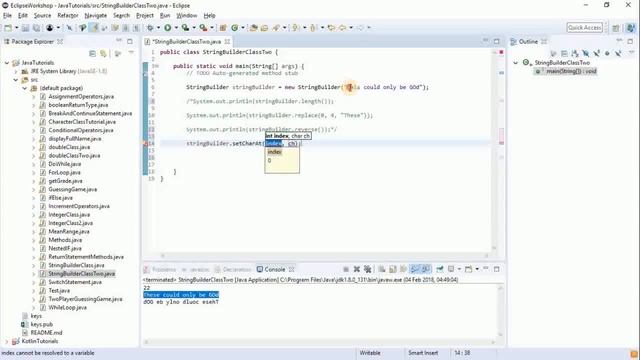Image resolution: width=640 pixels, height=360 pixels.
Task: Collapse StringBuilderClassTwo in Outline
Action: [x=516, y=63]
